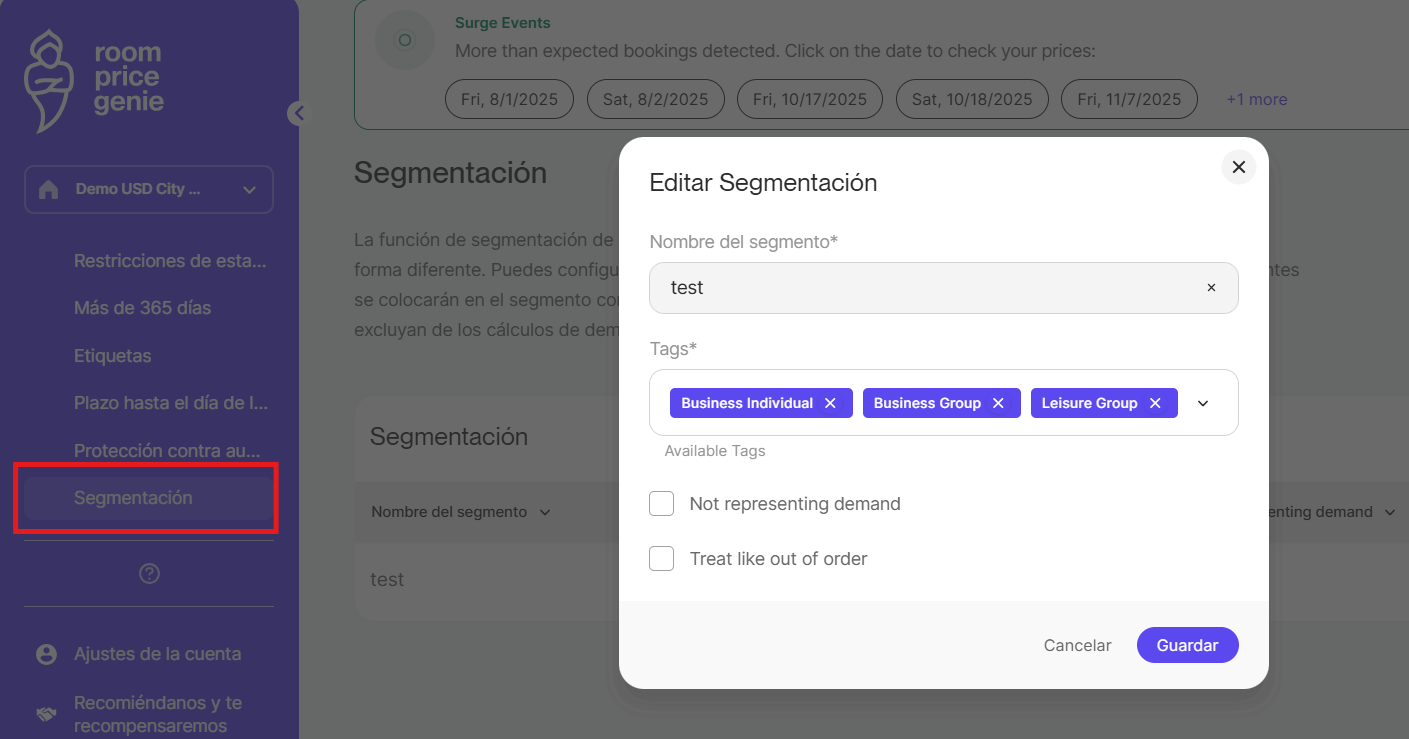The width and height of the screenshot is (1409, 739).
Task: Open help via question mark icon
Action: coord(149,574)
